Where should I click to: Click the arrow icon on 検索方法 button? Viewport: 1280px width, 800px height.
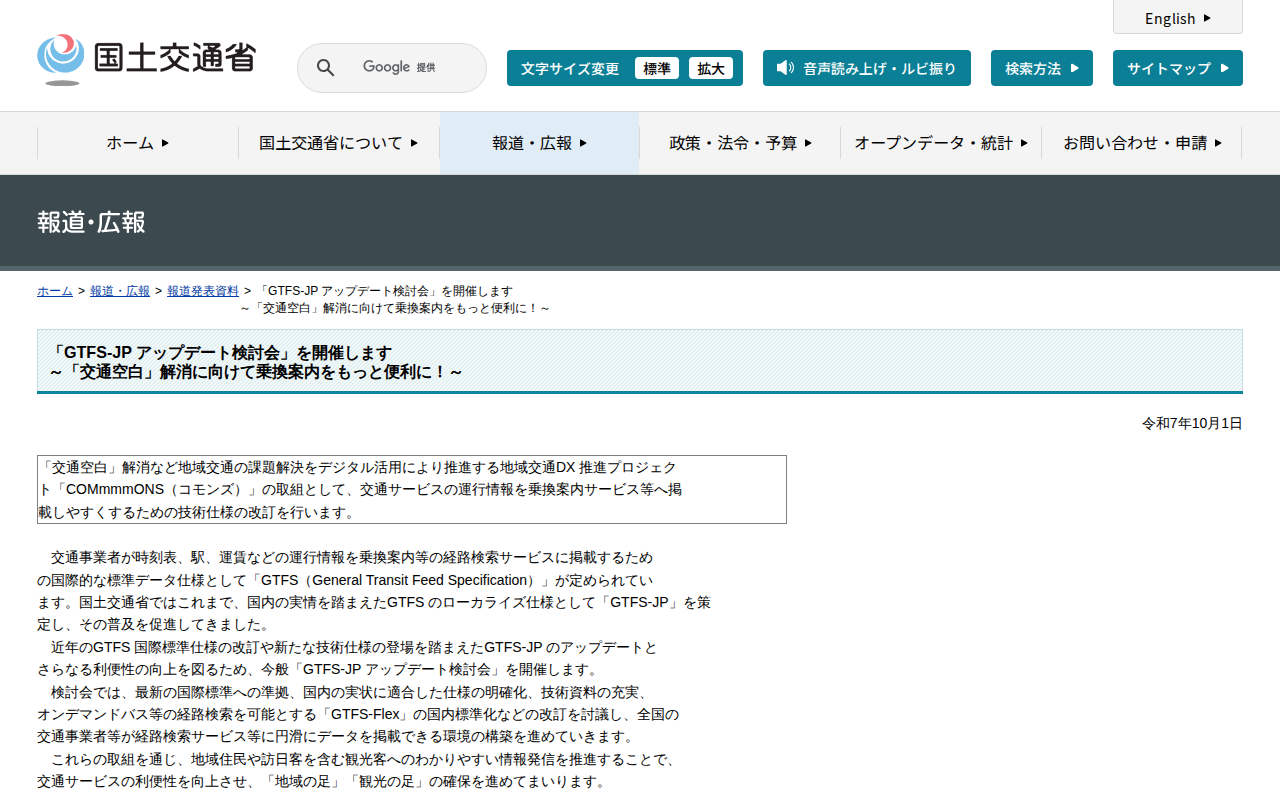click(1075, 68)
